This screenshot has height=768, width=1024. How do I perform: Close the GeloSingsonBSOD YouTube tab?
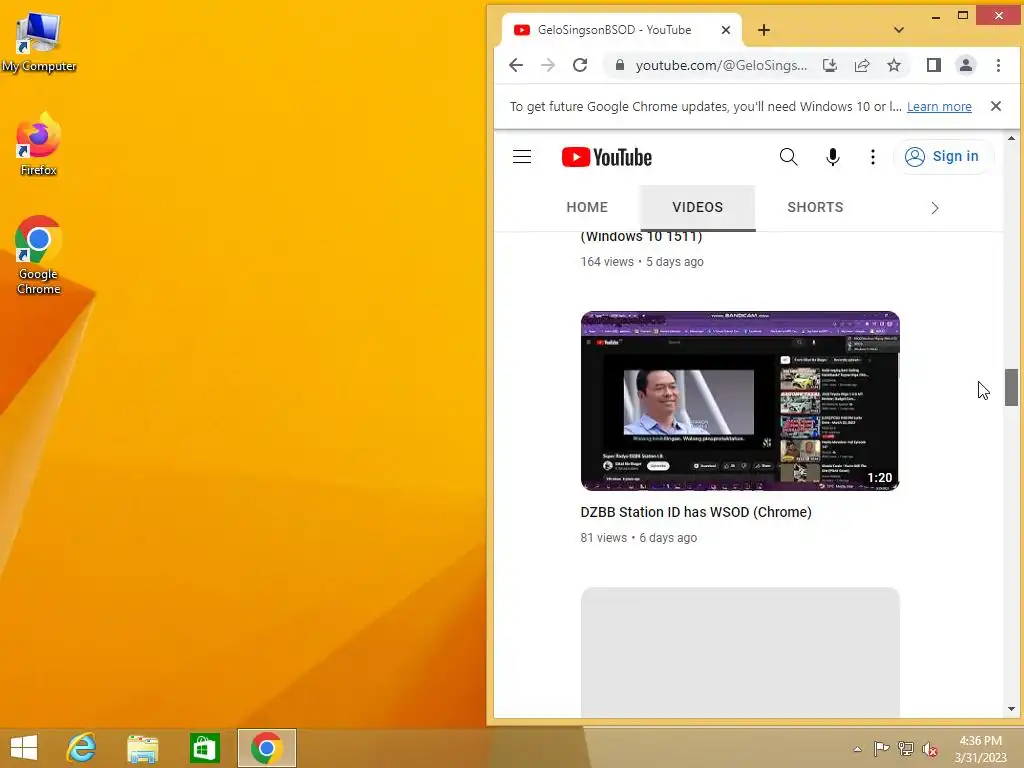[726, 30]
